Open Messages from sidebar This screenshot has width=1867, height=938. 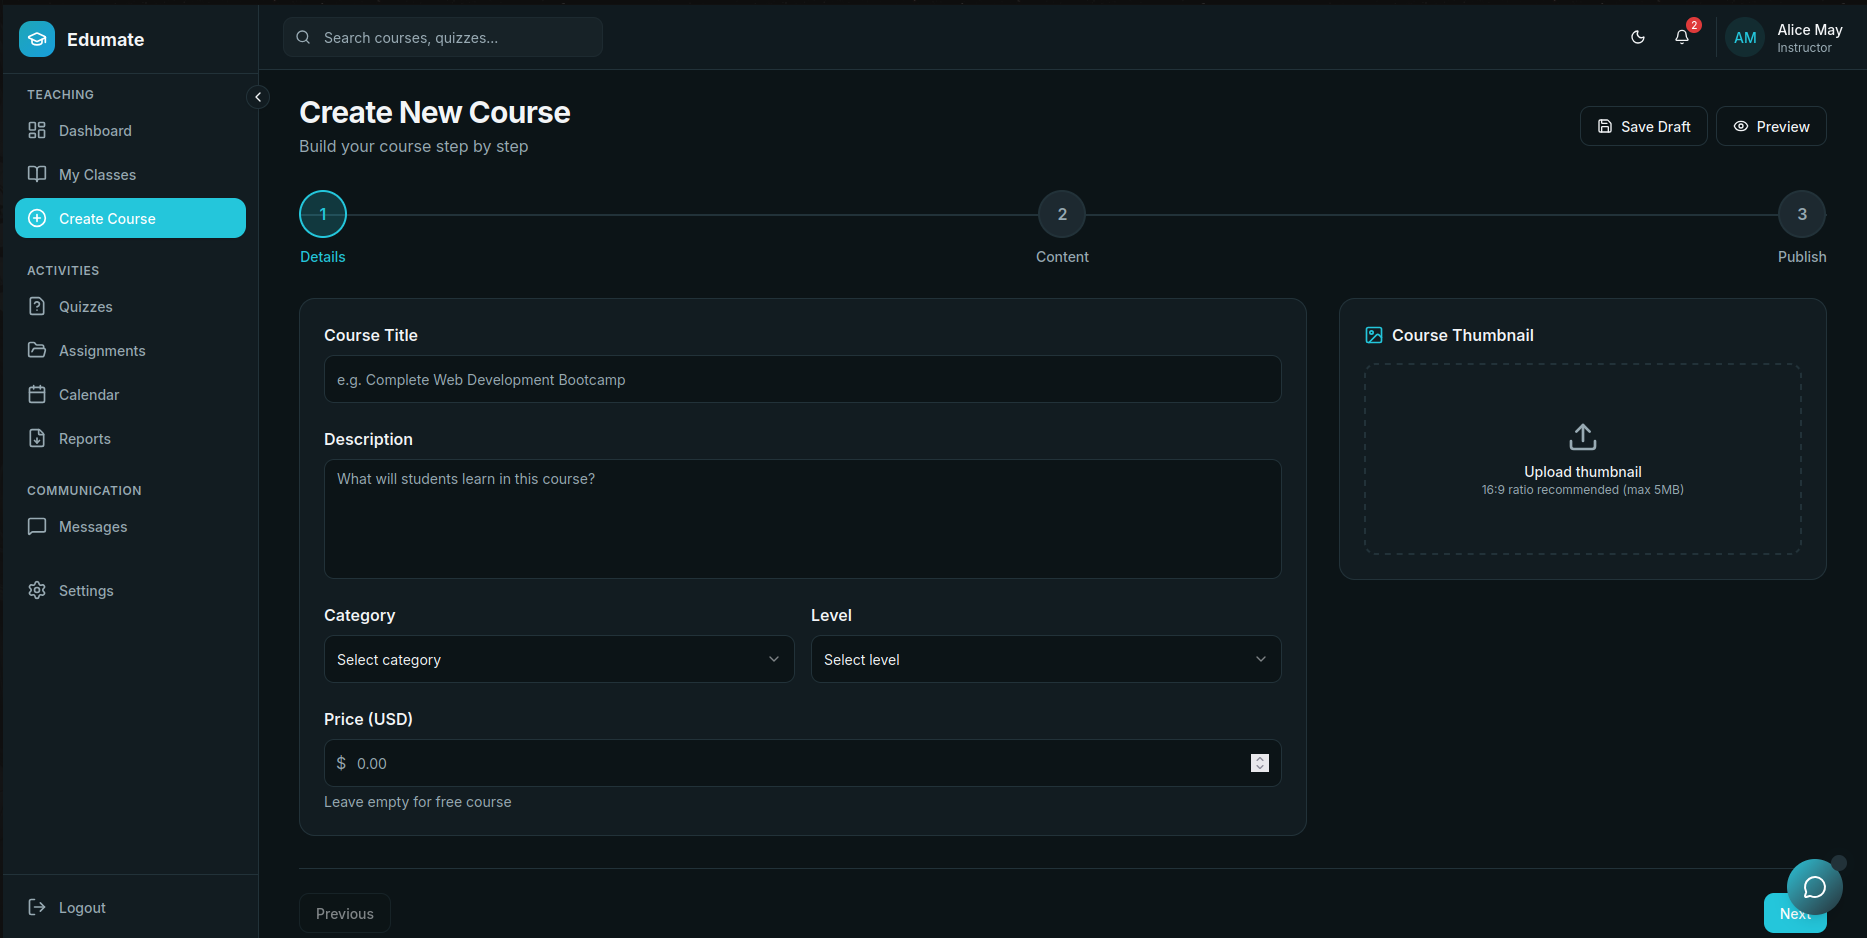(130, 526)
